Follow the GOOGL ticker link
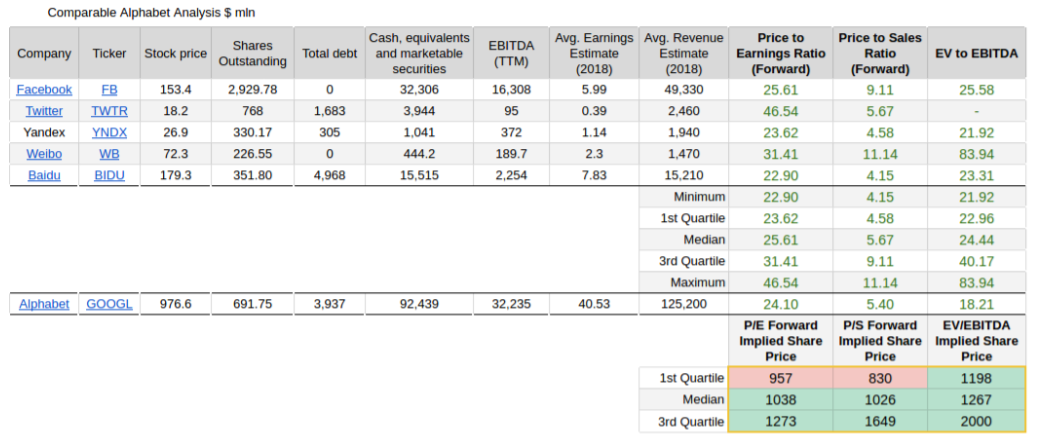Viewport: 1037px width, 440px height. click(x=109, y=304)
